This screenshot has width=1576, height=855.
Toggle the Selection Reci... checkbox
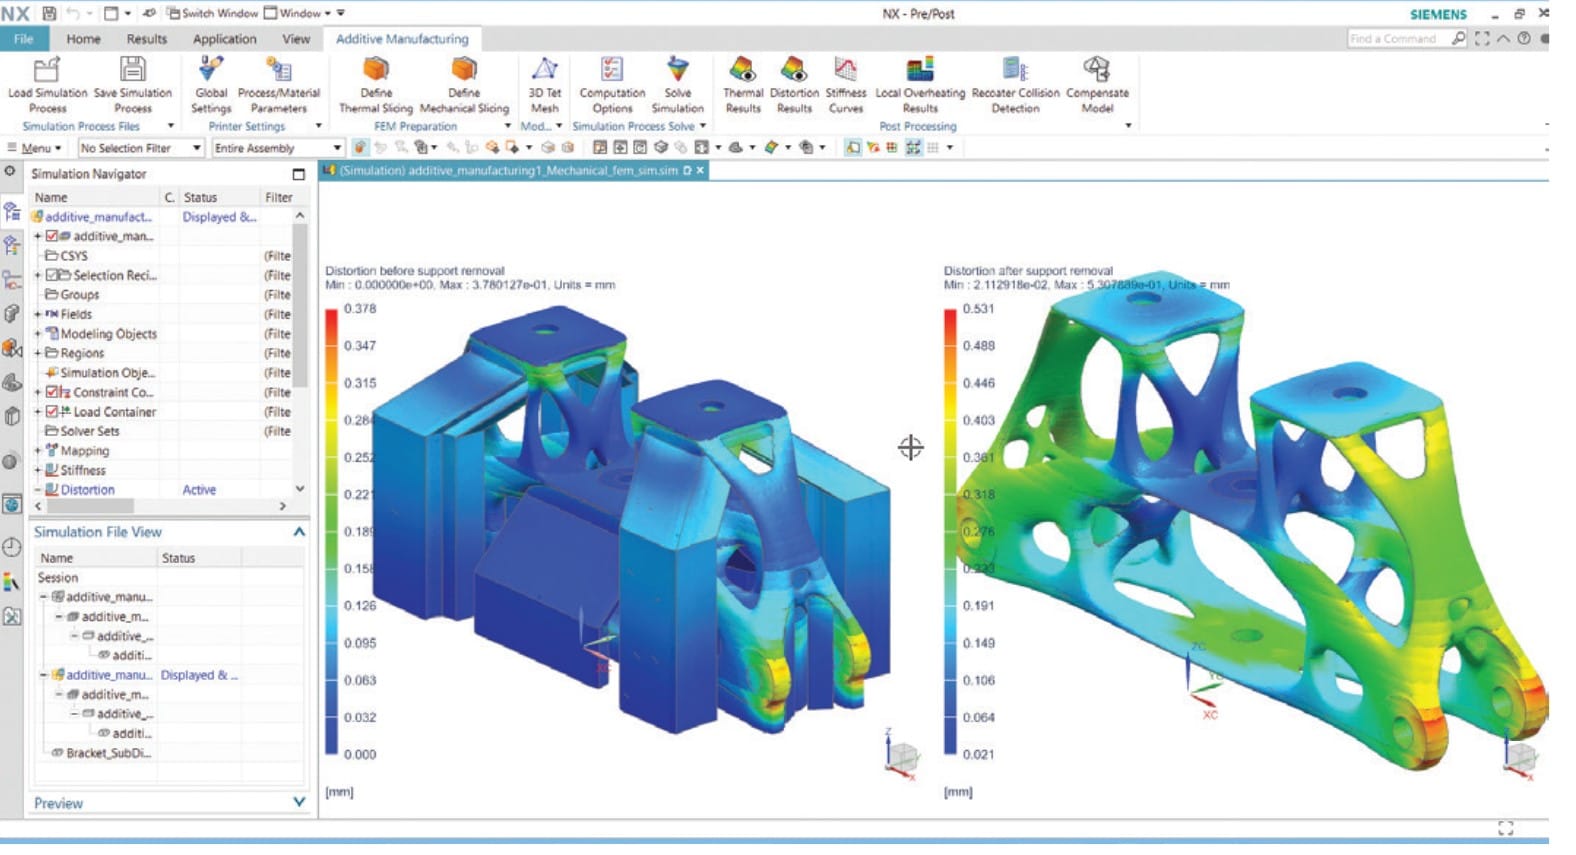[52, 275]
